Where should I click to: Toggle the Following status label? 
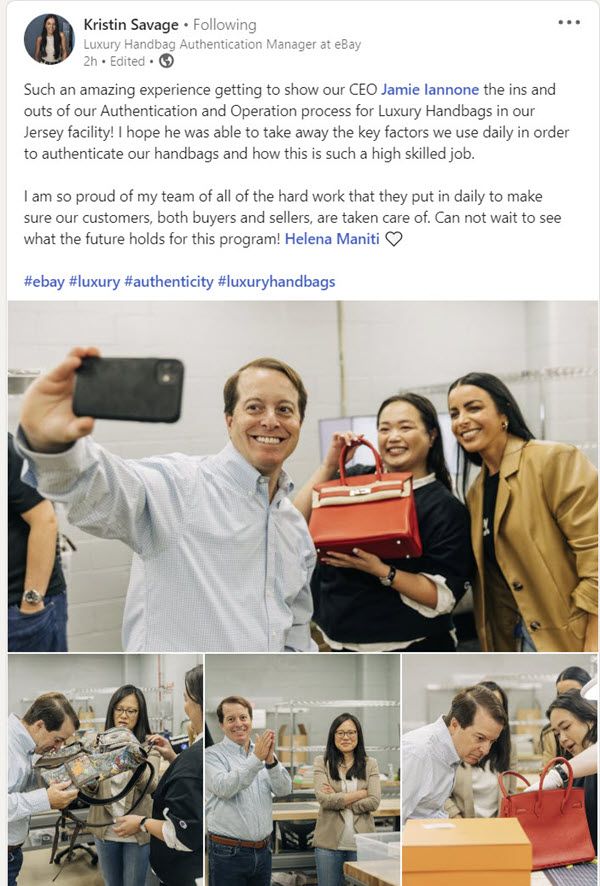click(x=225, y=25)
